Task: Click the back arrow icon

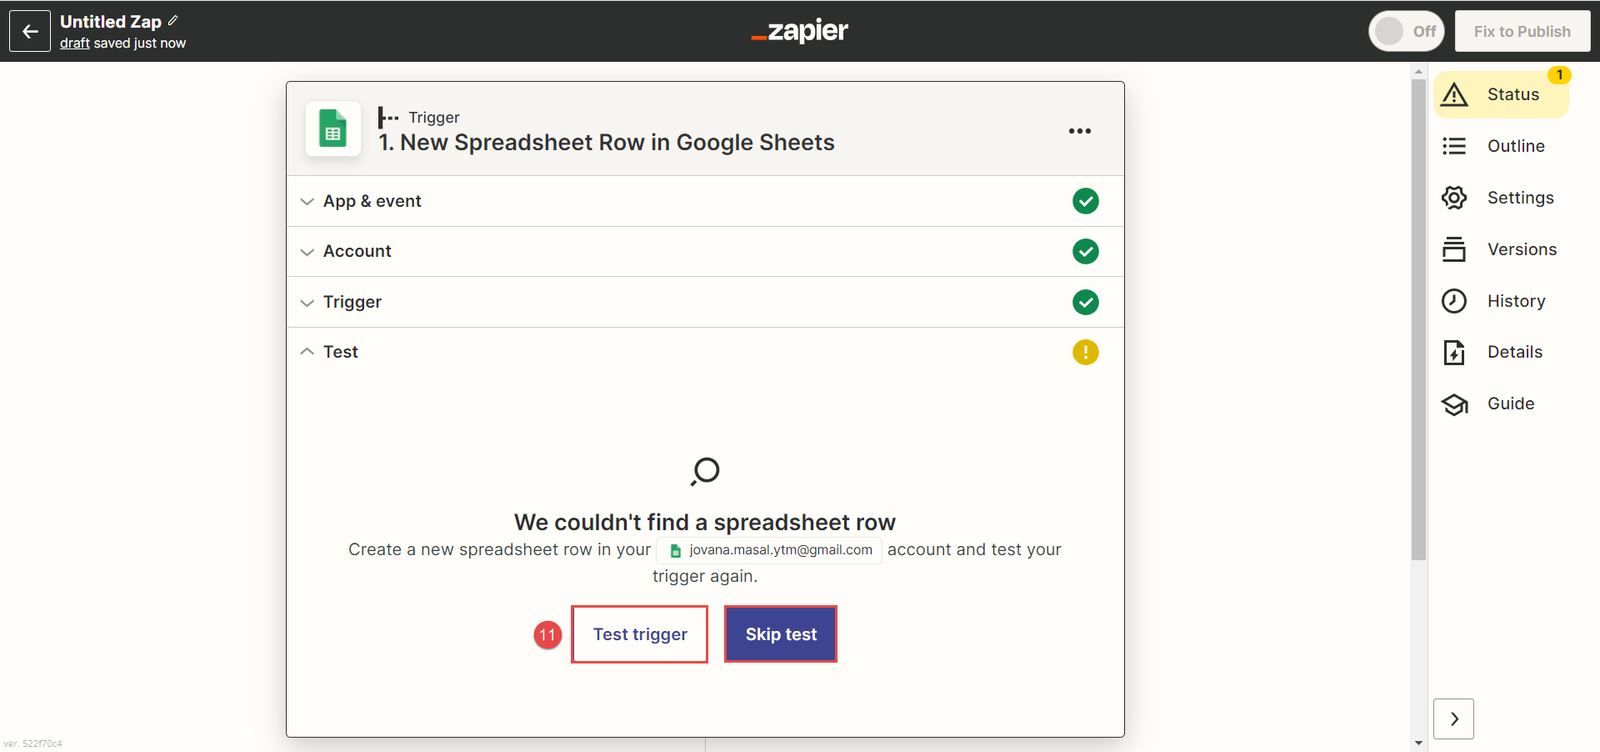Action: [30, 31]
